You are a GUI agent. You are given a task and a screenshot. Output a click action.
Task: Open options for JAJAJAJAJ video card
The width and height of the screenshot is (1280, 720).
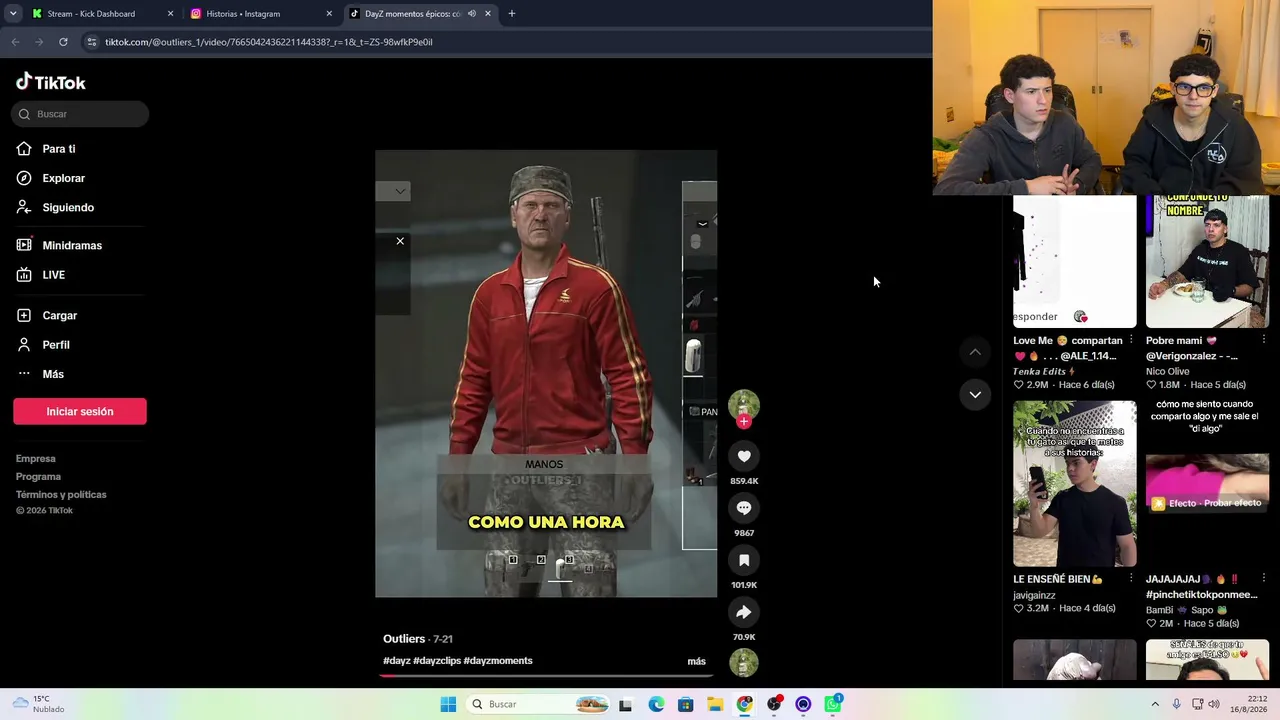coord(1263,578)
